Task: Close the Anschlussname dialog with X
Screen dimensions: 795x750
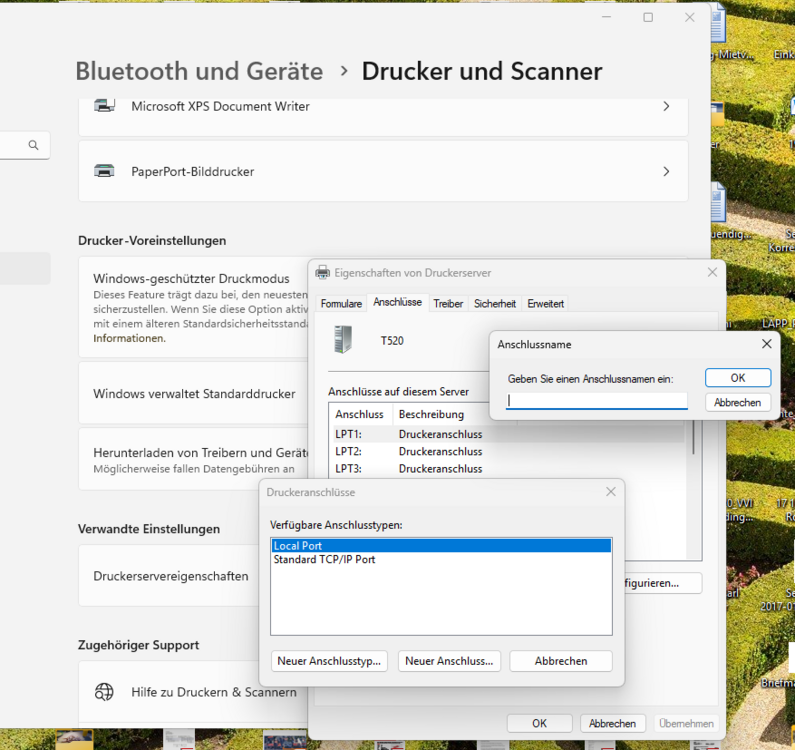Action: click(x=767, y=344)
